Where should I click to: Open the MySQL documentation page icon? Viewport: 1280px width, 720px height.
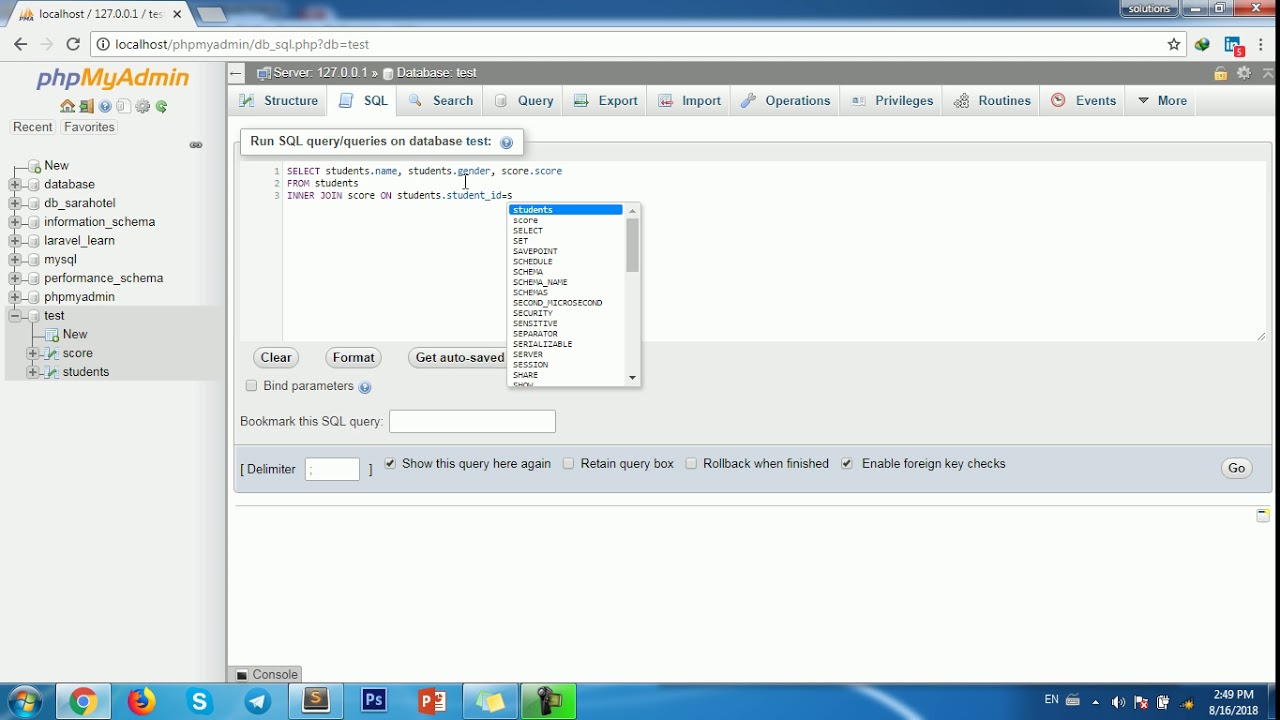(x=123, y=106)
